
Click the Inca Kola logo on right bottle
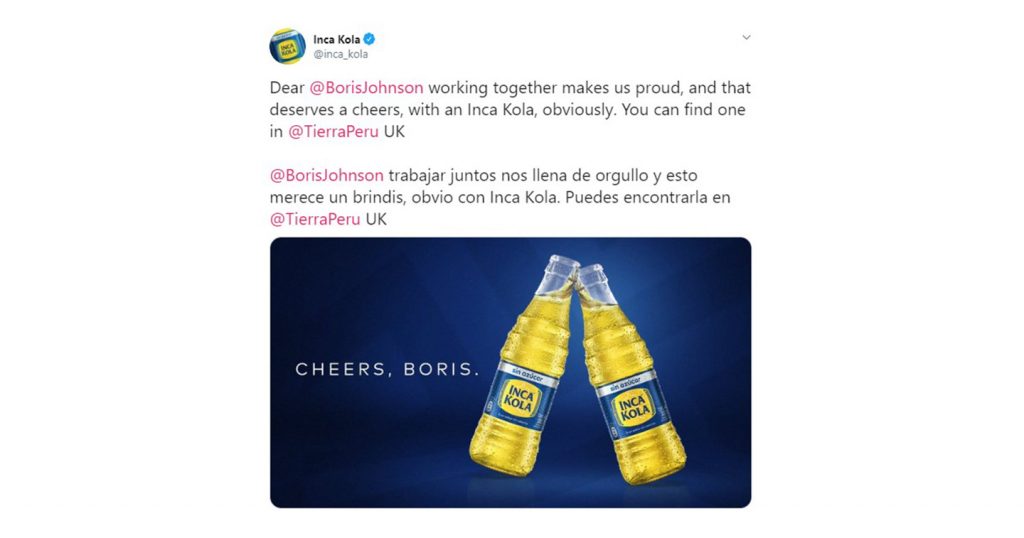tap(632, 408)
